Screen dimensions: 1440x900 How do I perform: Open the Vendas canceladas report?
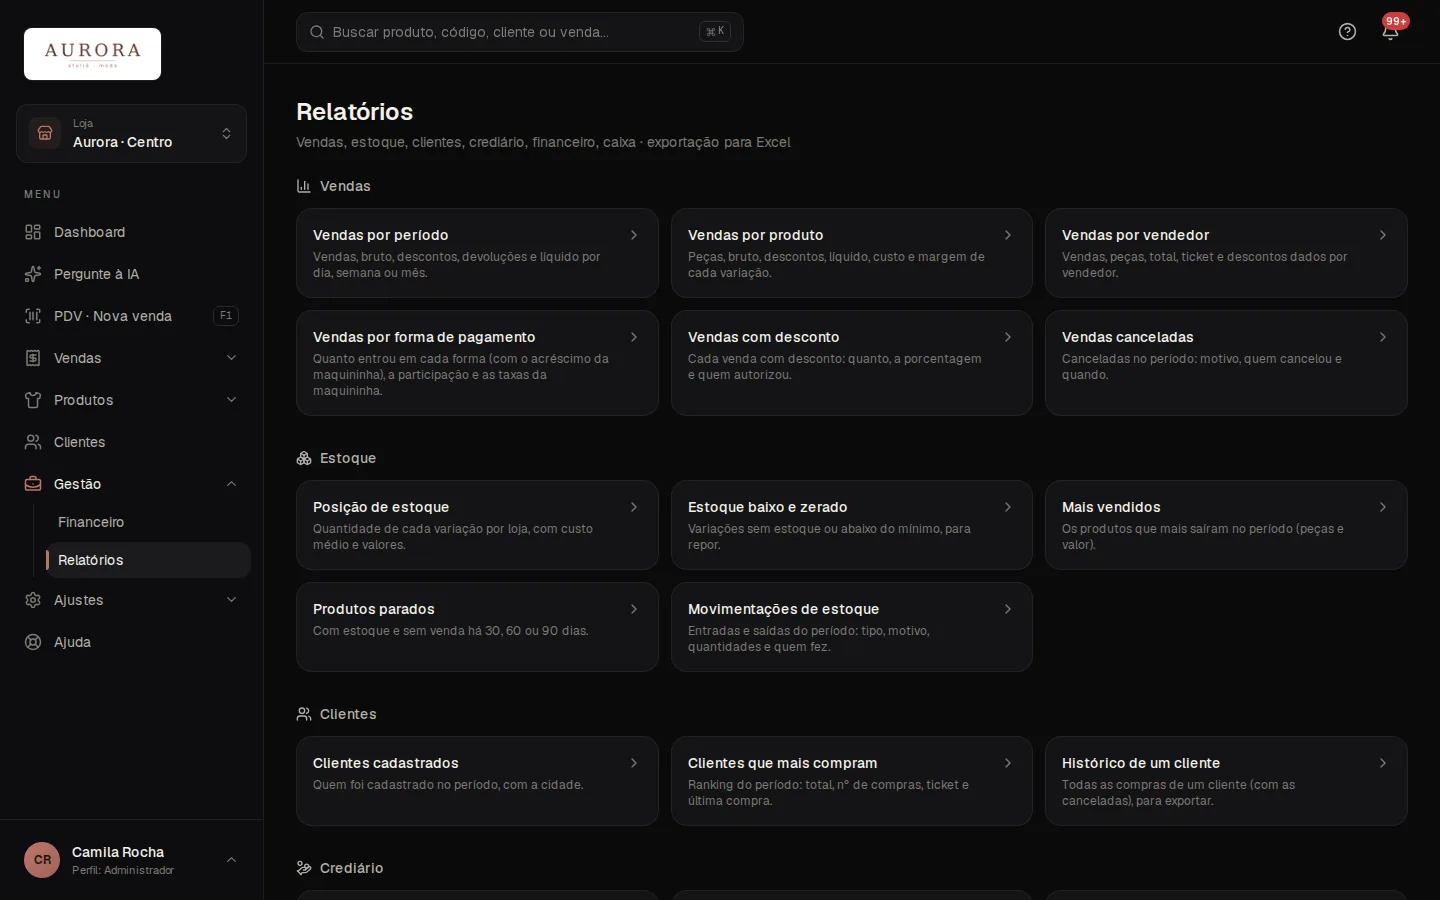point(1226,363)
